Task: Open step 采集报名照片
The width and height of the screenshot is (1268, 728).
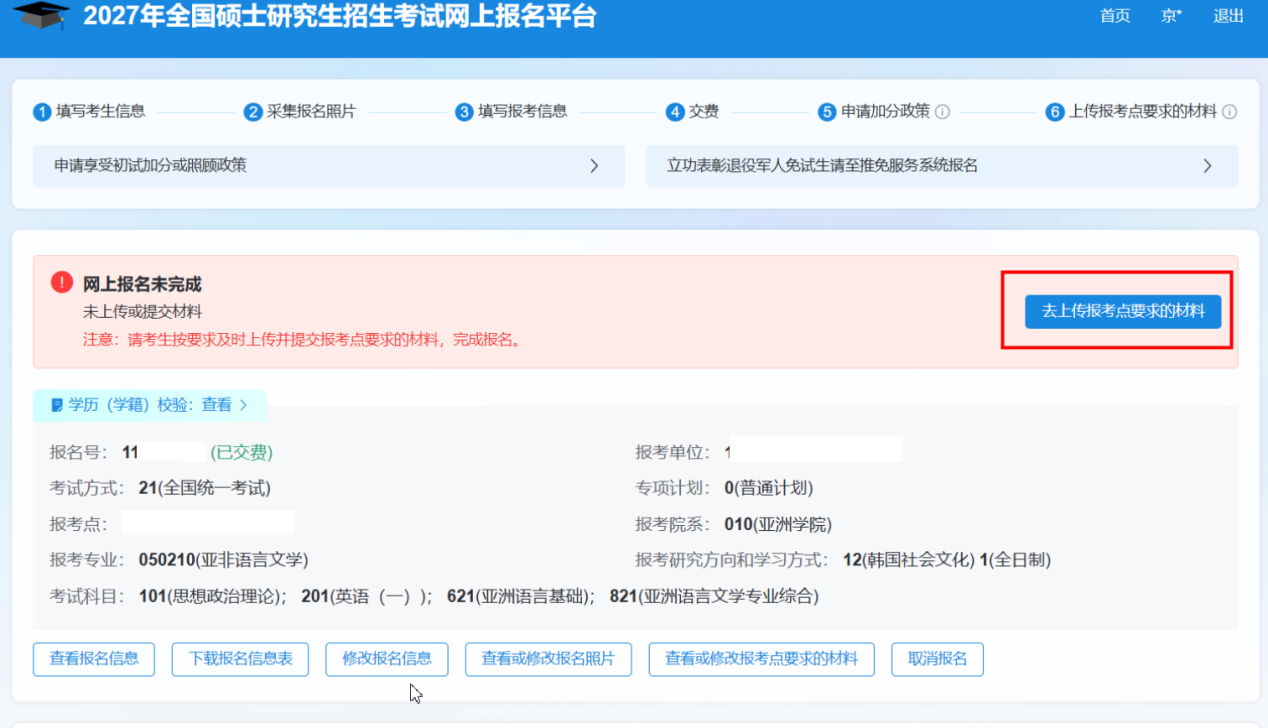Action: [311, 112]
